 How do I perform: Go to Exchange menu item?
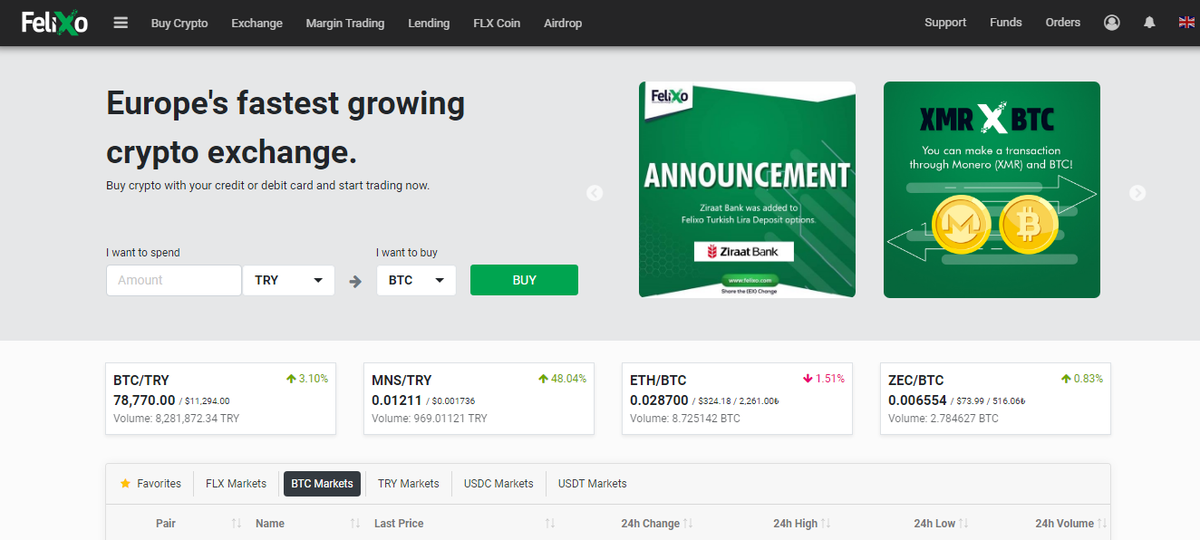tap(257, 23)
